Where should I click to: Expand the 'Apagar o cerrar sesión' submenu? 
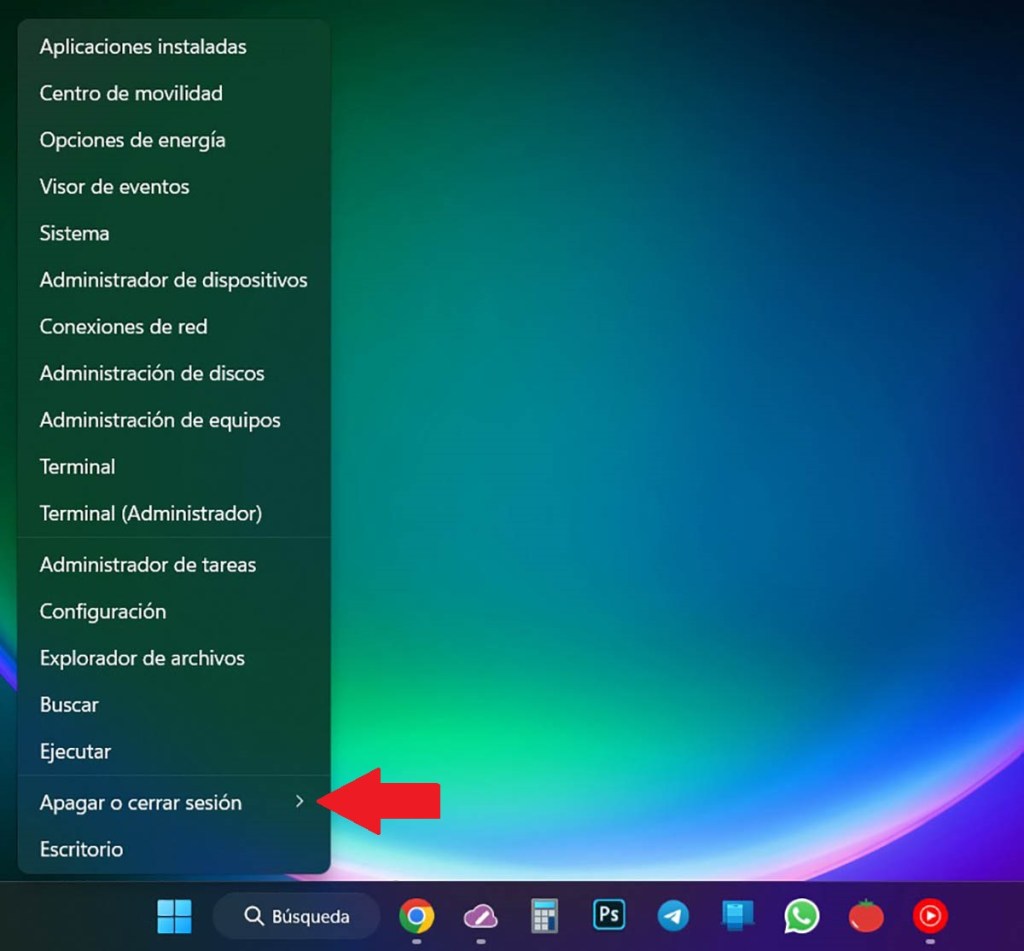tap(140, 802)
